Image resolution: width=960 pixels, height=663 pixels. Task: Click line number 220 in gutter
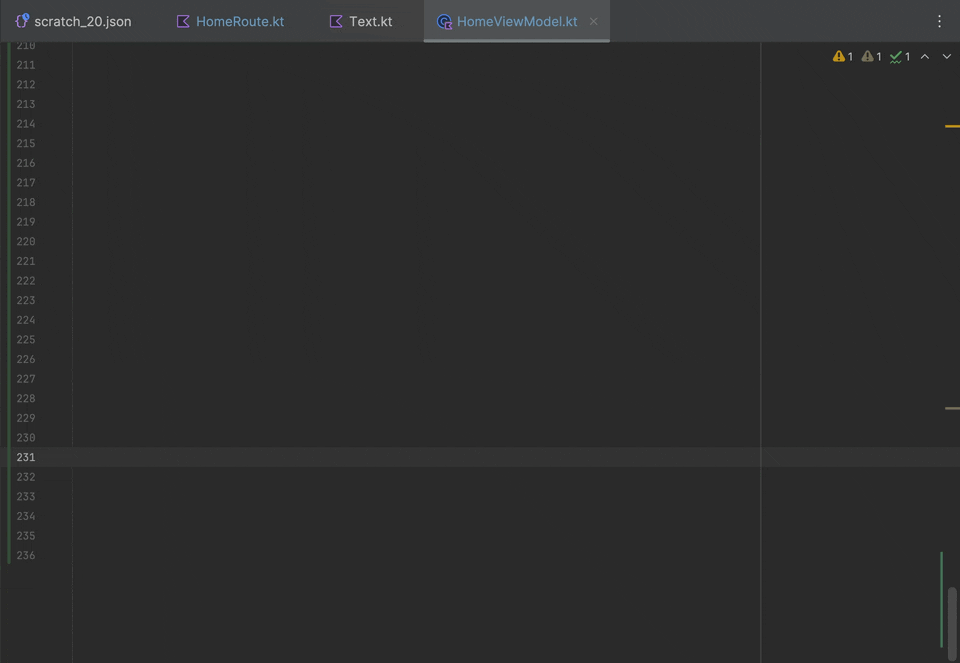click(26, 241)
